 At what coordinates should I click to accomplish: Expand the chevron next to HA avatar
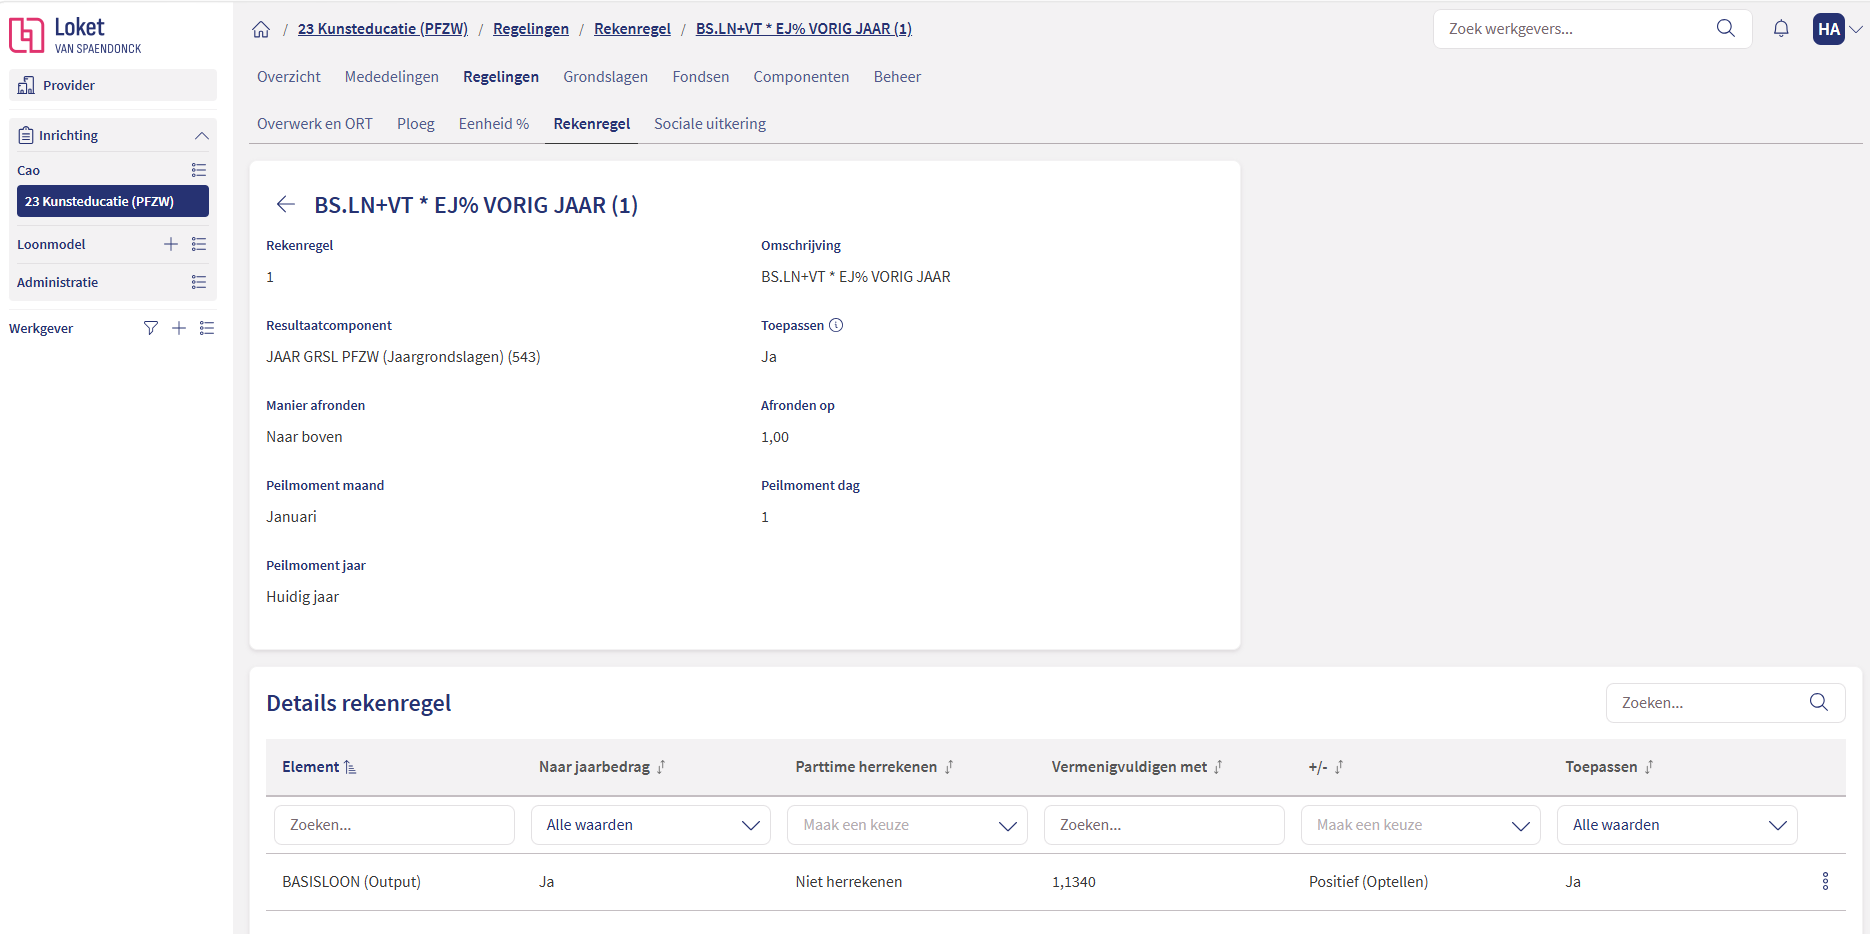1856,29
